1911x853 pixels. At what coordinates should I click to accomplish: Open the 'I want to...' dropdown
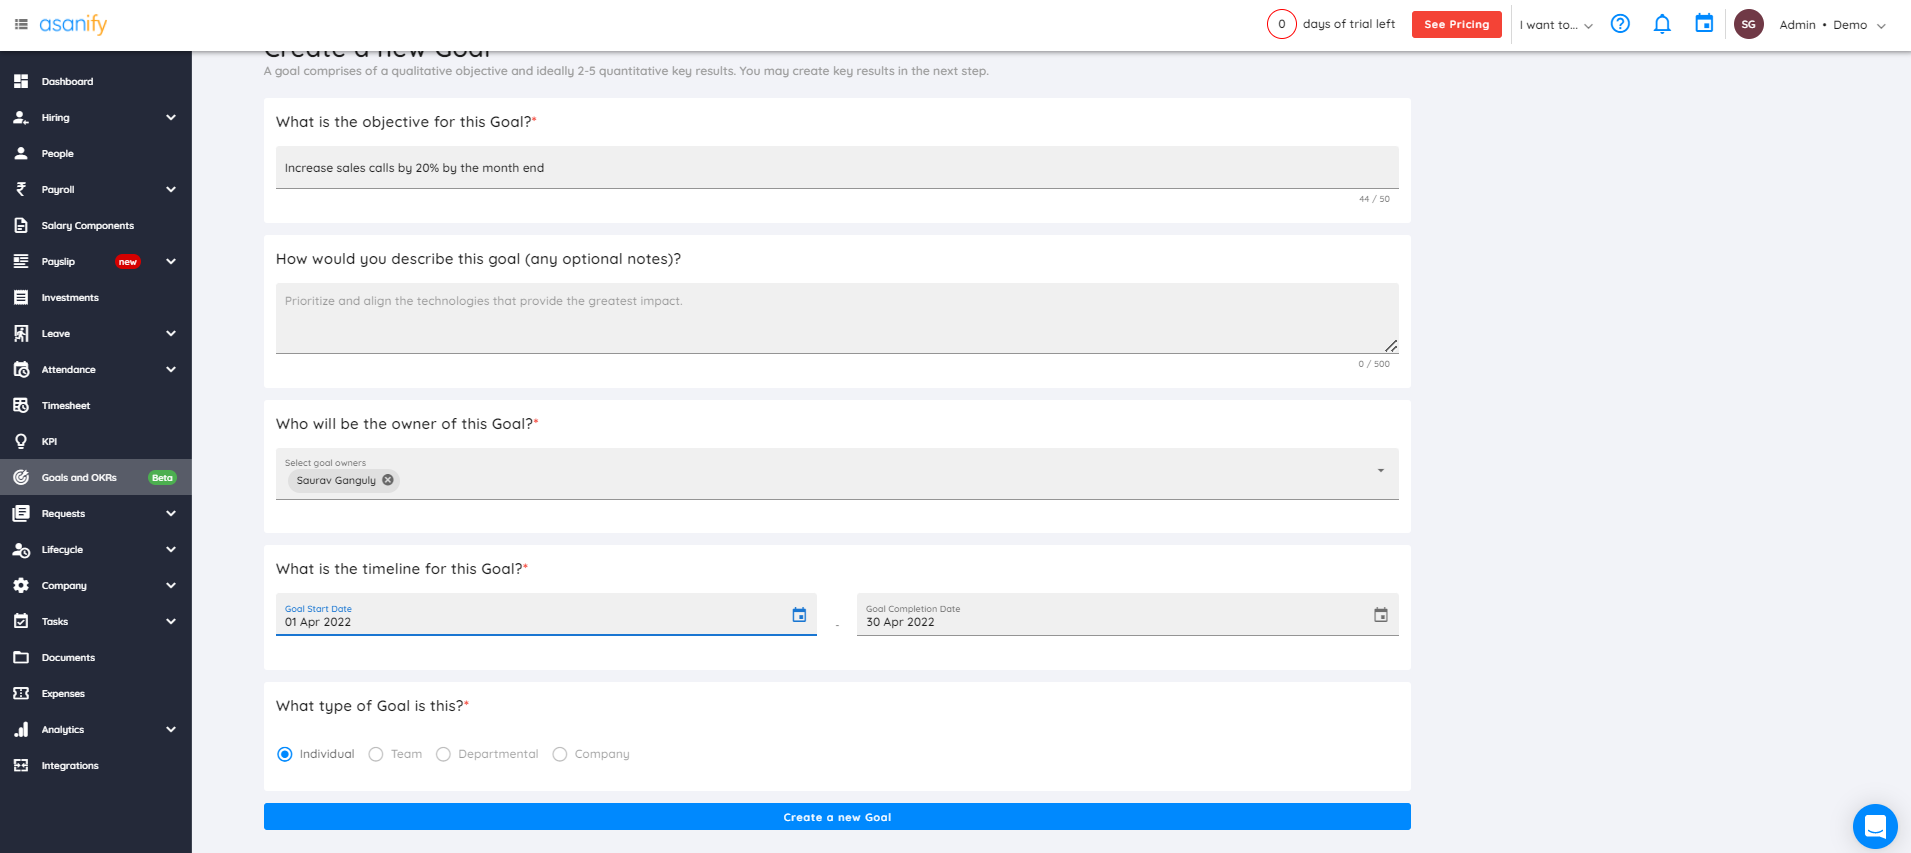pyautogui.click(x=1555, y=25)
